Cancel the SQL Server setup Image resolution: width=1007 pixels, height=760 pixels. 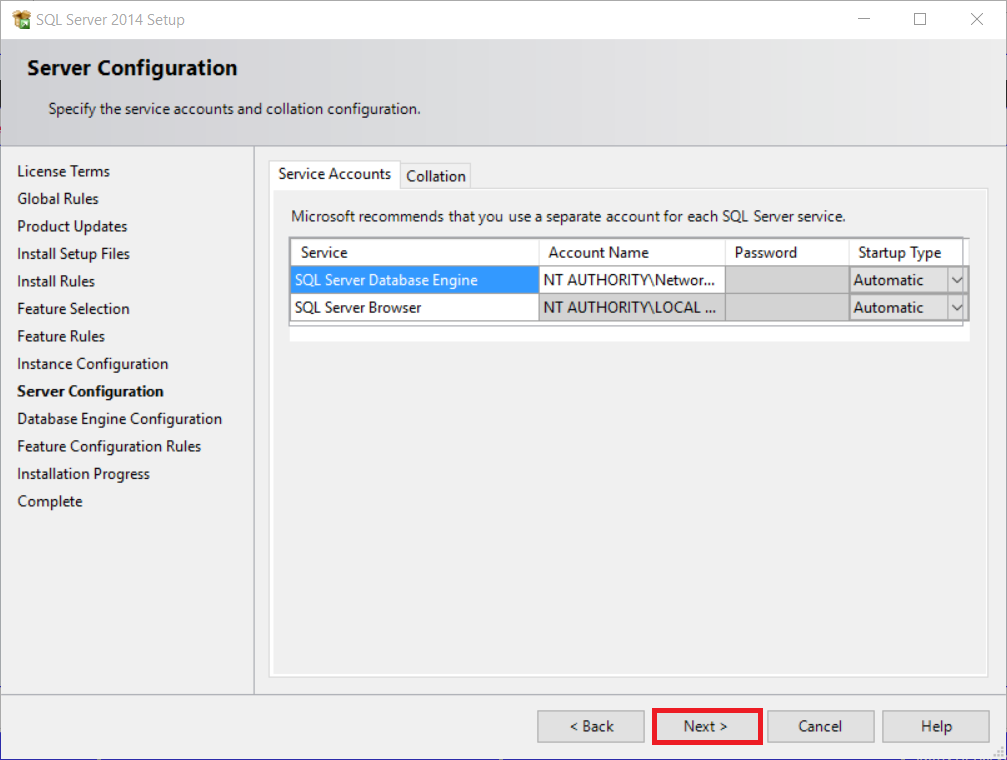820,727
